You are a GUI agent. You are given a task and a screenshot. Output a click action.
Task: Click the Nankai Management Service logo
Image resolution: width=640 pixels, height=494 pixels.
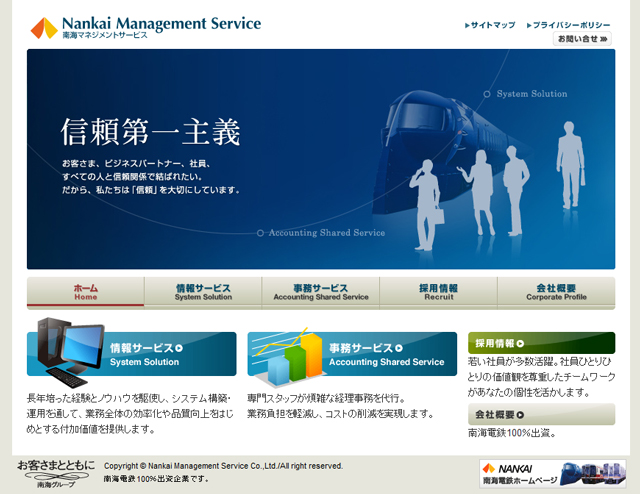146,27
